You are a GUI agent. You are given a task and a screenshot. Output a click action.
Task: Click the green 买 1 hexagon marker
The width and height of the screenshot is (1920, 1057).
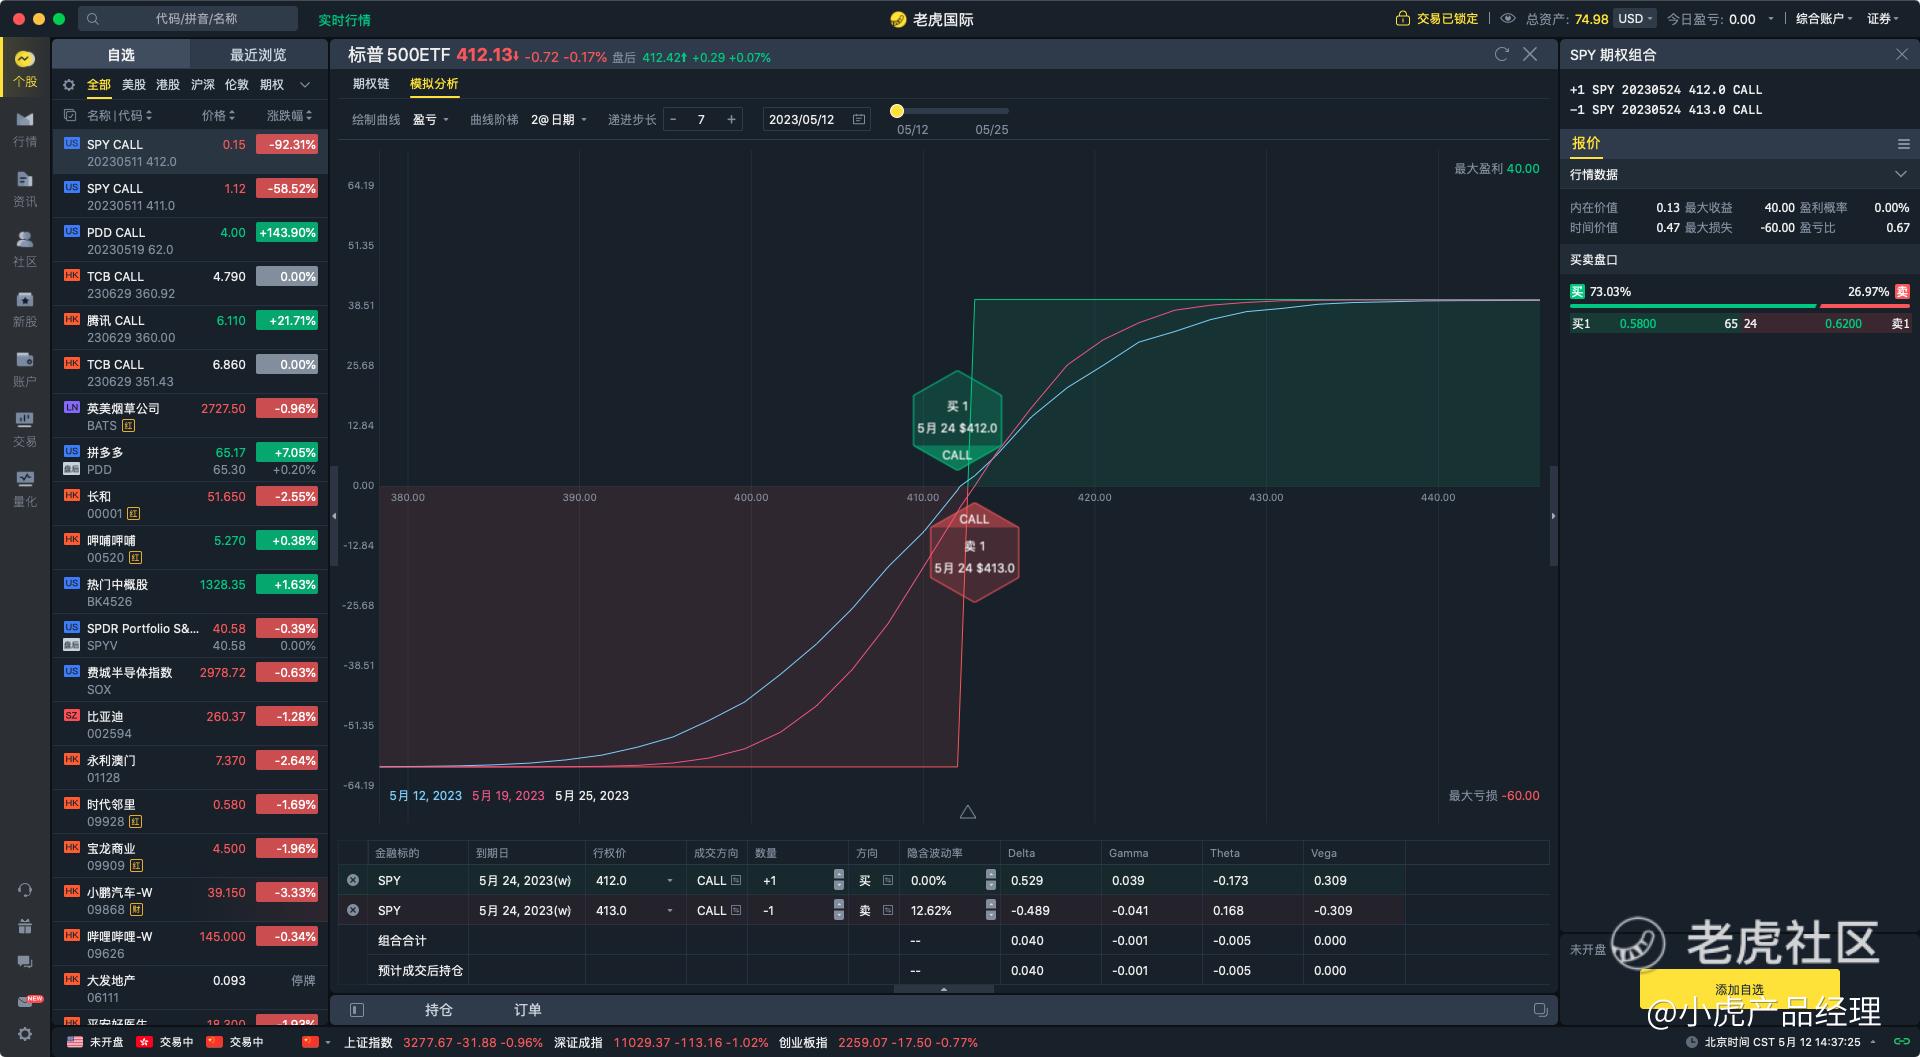pyautogui.click(x=957, y=421)
